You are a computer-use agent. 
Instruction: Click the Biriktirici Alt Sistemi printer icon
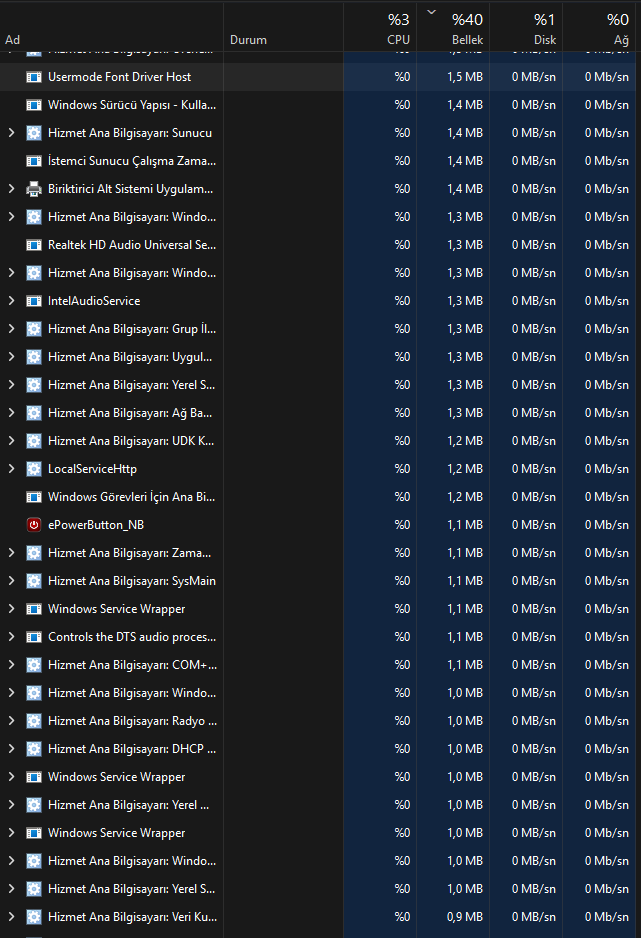(x=34, y=189)
